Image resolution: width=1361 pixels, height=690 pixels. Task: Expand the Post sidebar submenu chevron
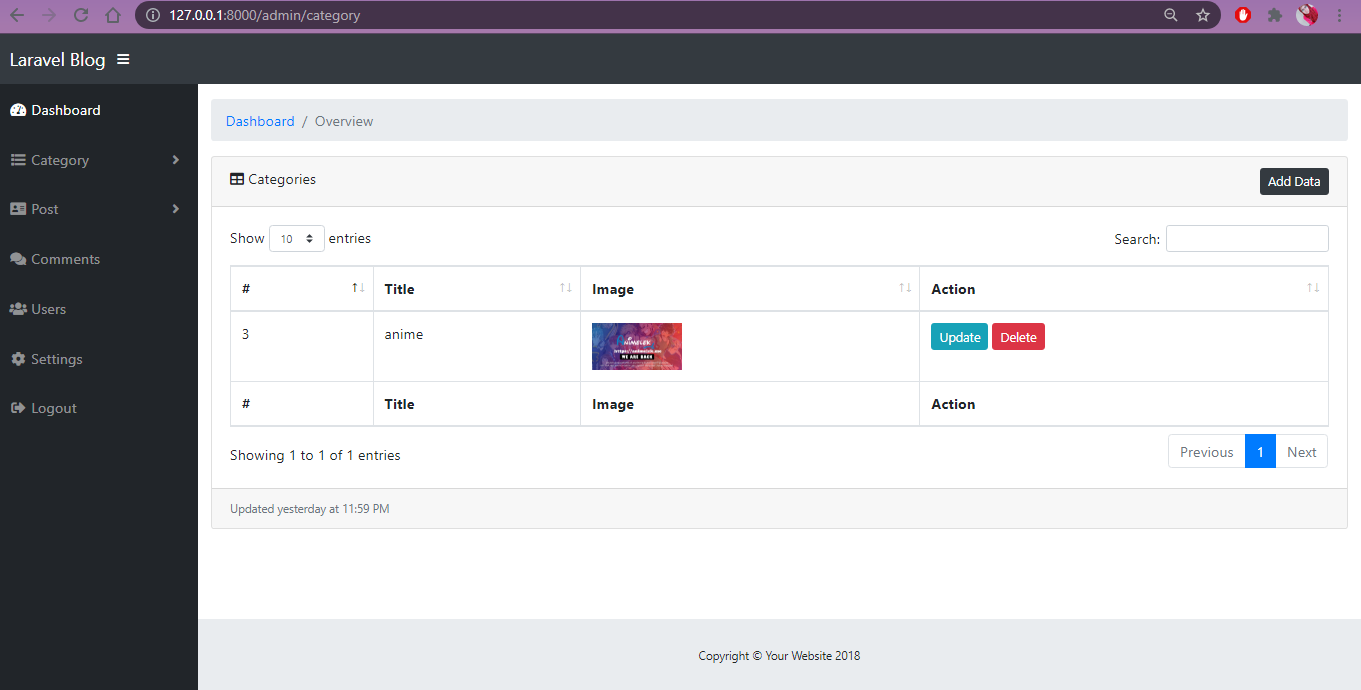click(176, 208)
